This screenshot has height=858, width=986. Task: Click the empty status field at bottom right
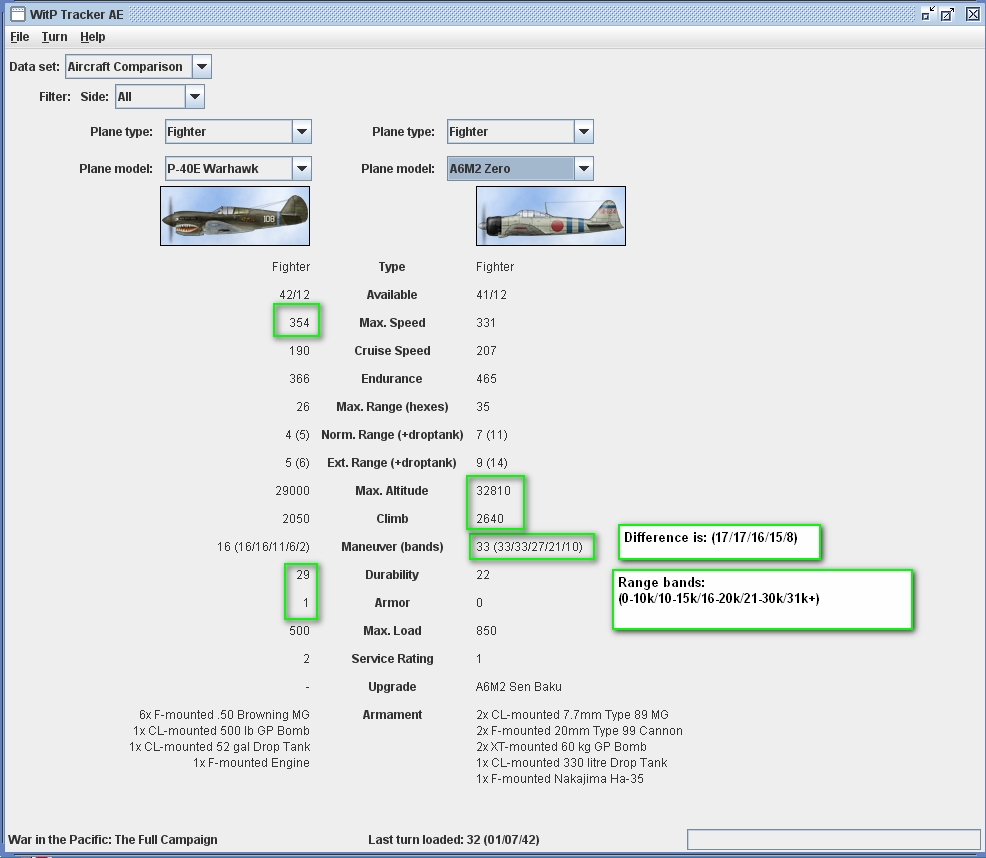pos(834,839)
